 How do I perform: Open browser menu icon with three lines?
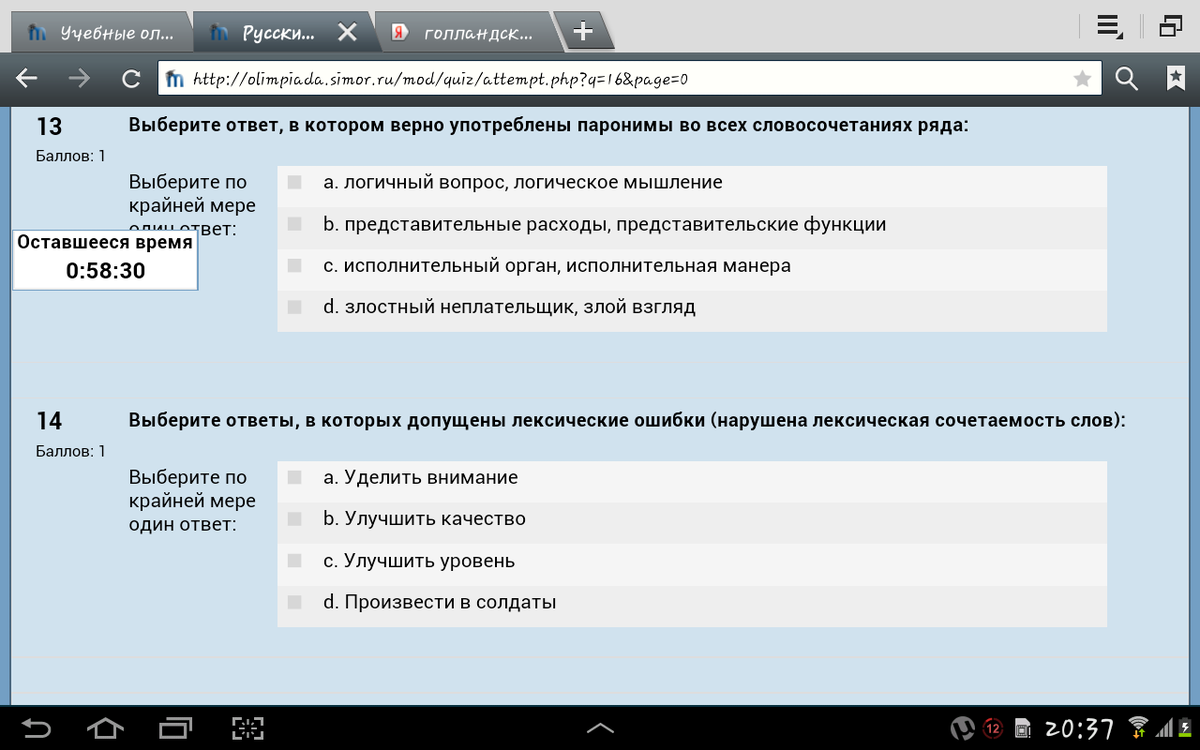[1109, 28]
